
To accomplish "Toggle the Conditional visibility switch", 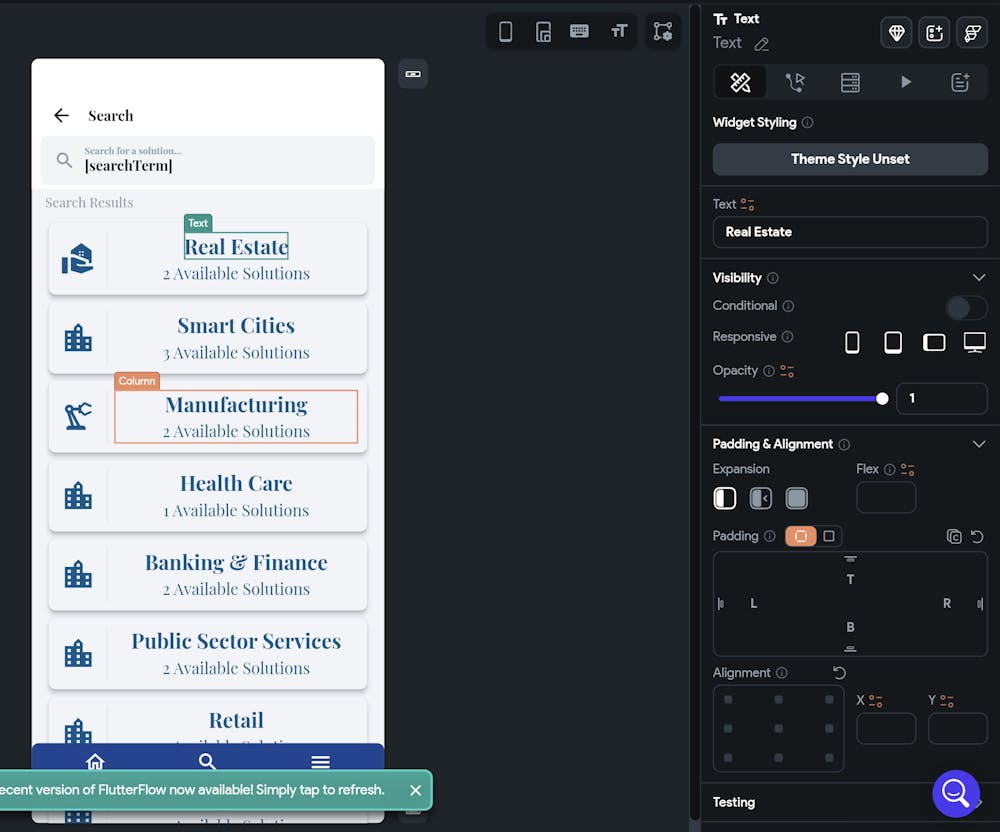I will point(966,306).
